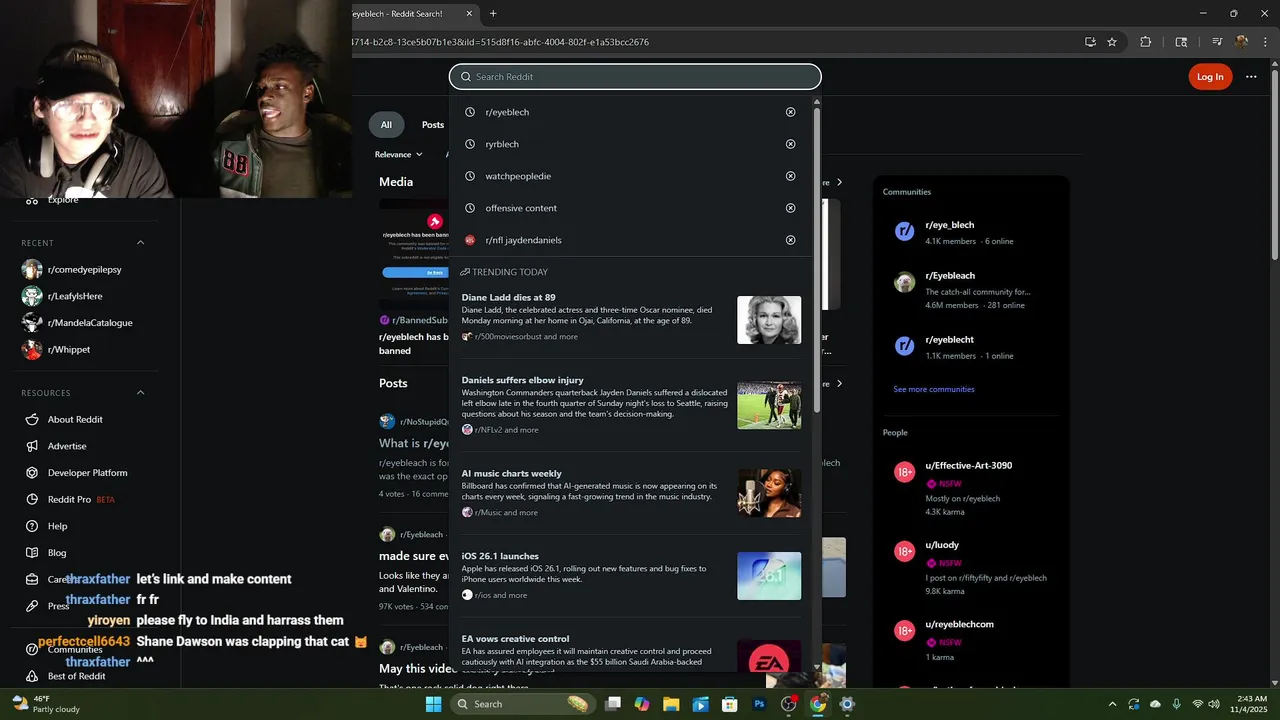Image resolution: width=1280 pixels, height=720 pixels.
Task: Select the Posts search filter tab
Action: 433,125
